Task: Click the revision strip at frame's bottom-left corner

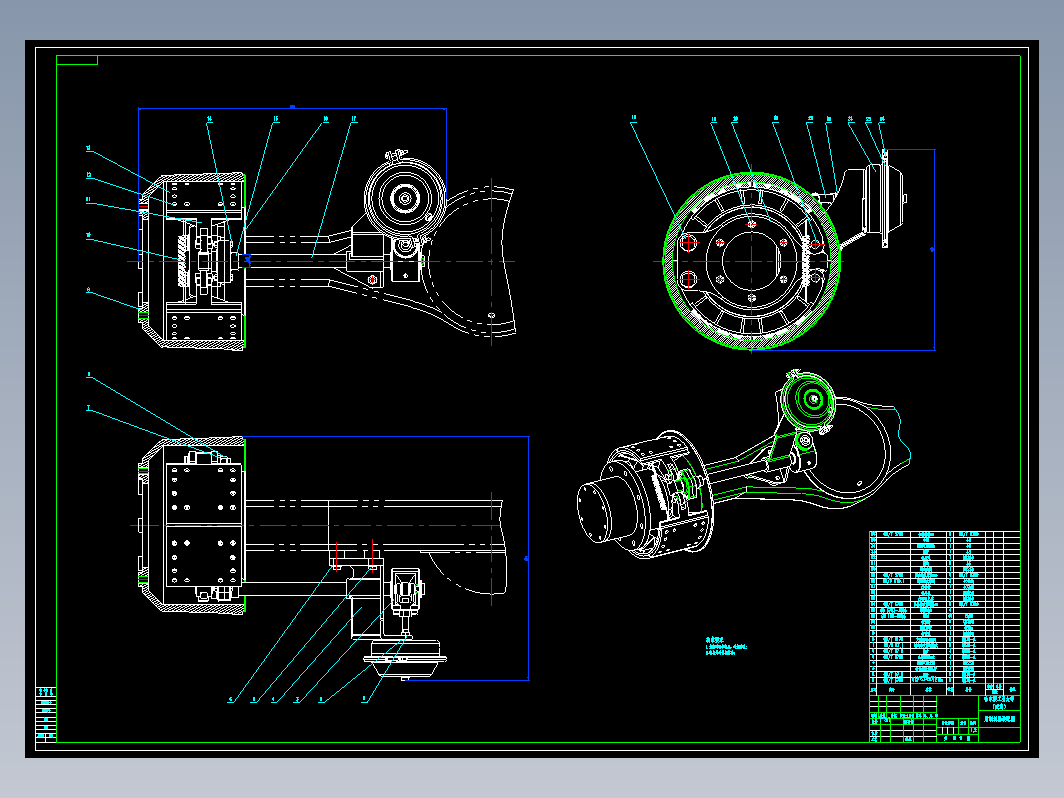Action: click(46, 715)
